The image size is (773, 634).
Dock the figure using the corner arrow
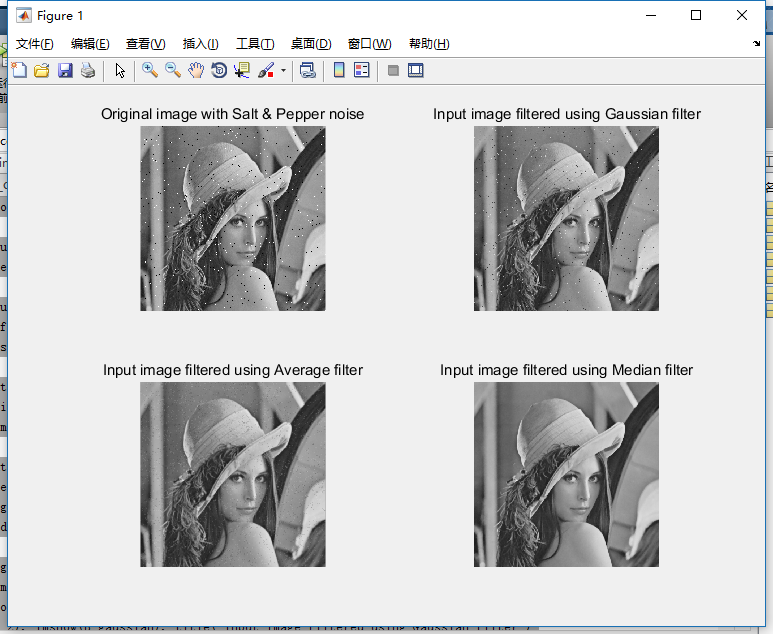pos(757,43)
